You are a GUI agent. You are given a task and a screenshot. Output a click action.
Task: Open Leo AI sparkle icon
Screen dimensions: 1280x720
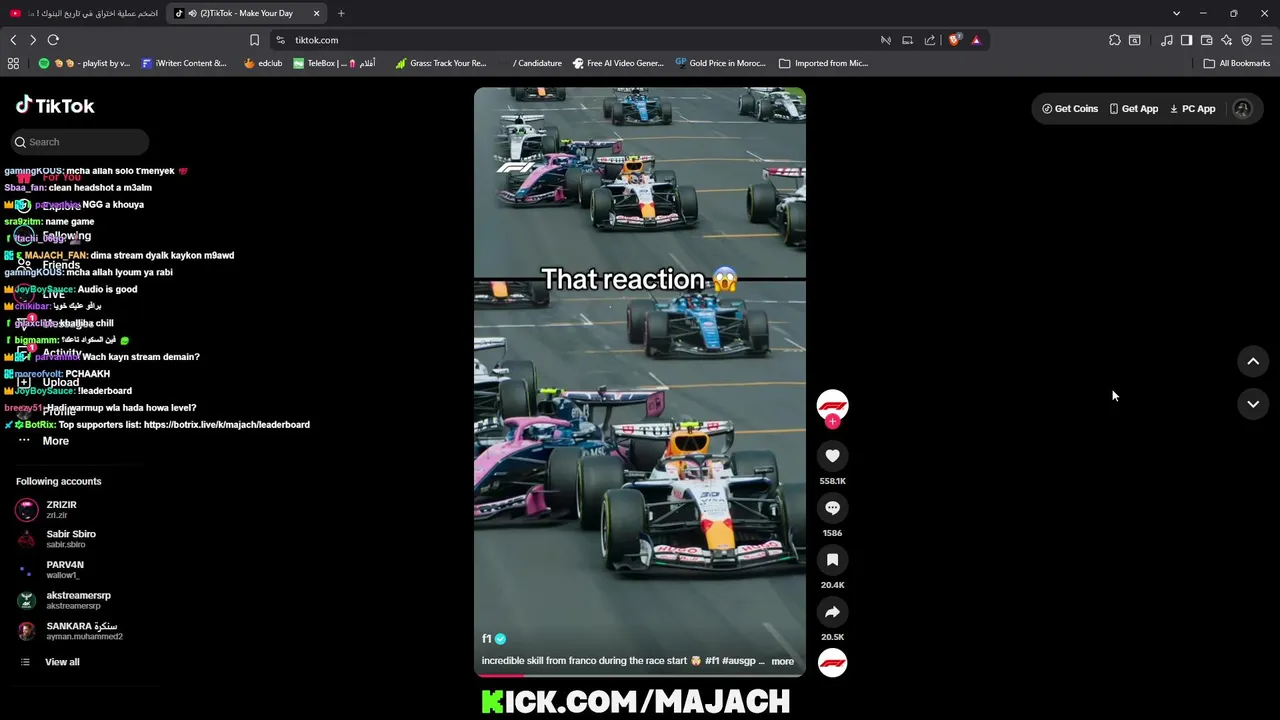[1226, 40]
